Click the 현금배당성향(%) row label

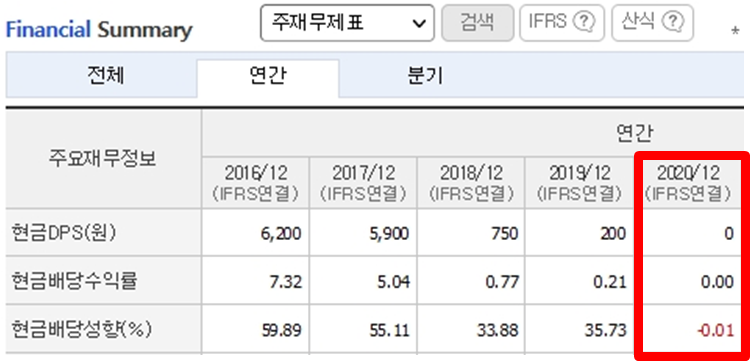[x=81, y=329]
